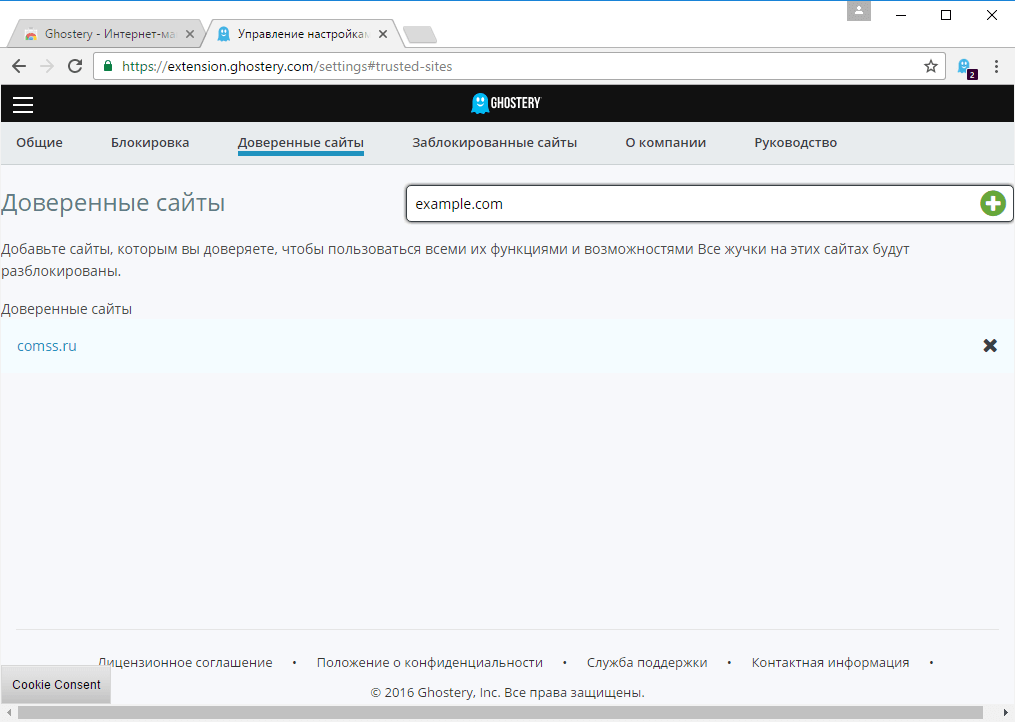
Task: Close the Ghostery settings management tab
Action: click(x=383, y=34)
